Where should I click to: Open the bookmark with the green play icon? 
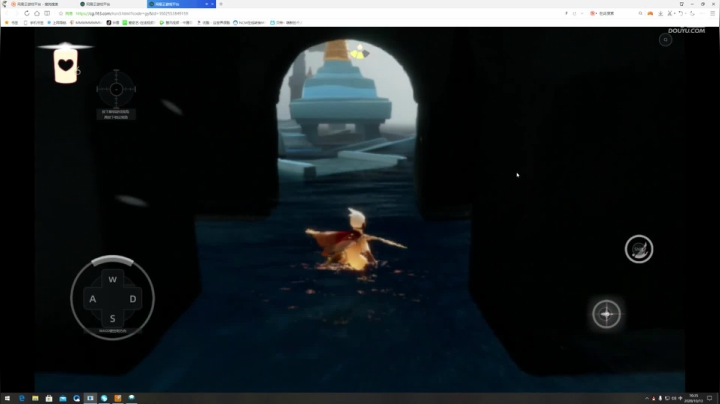point(176,22)
